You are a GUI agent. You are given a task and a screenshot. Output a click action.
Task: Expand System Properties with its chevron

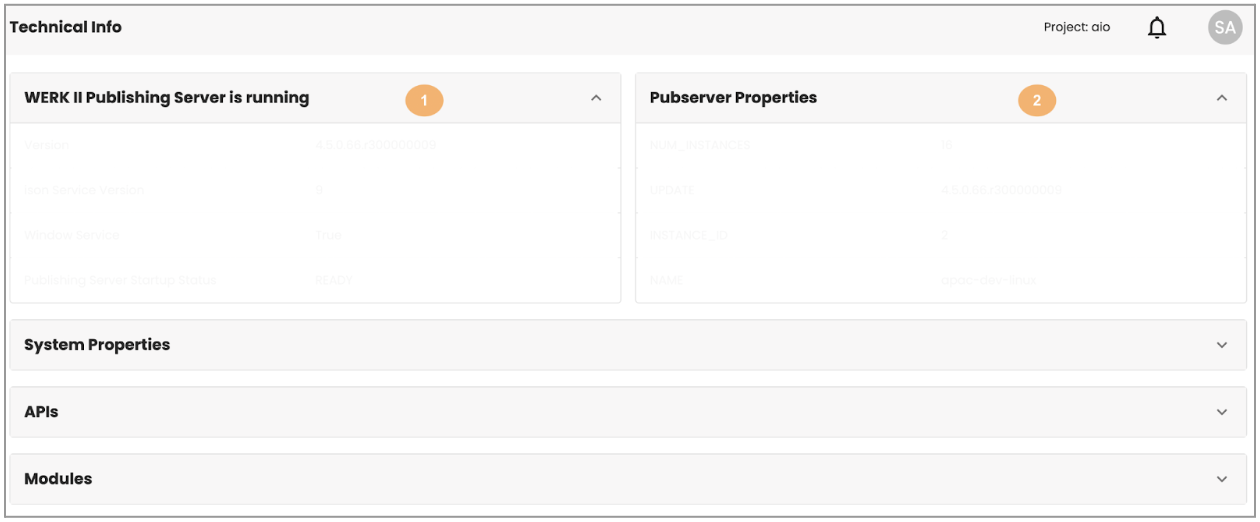tap(1221, 345)
